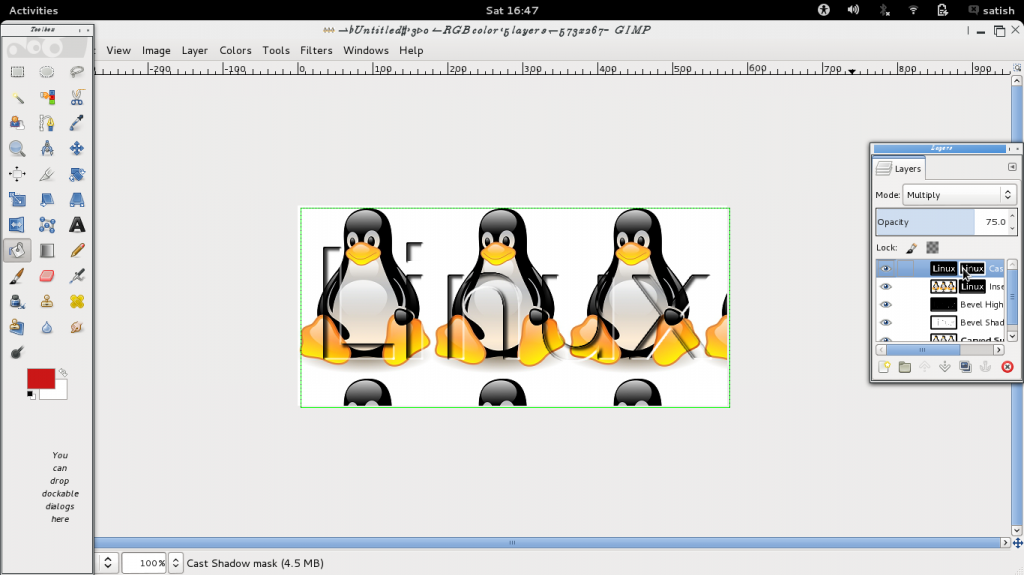Select the Alignment tool

coord(17,174)
